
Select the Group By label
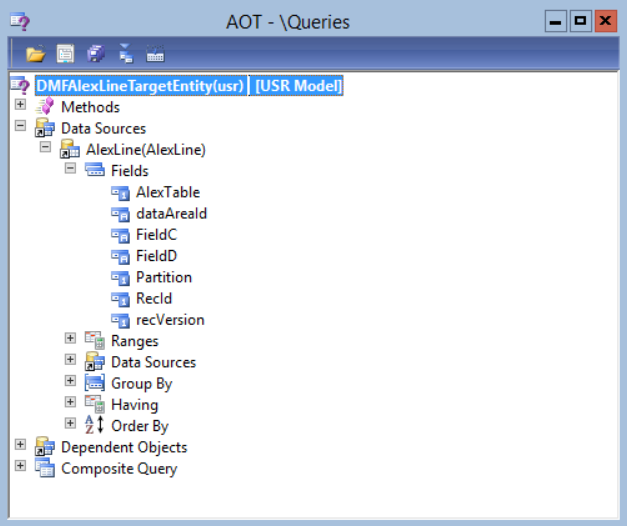tap(142, 383)
